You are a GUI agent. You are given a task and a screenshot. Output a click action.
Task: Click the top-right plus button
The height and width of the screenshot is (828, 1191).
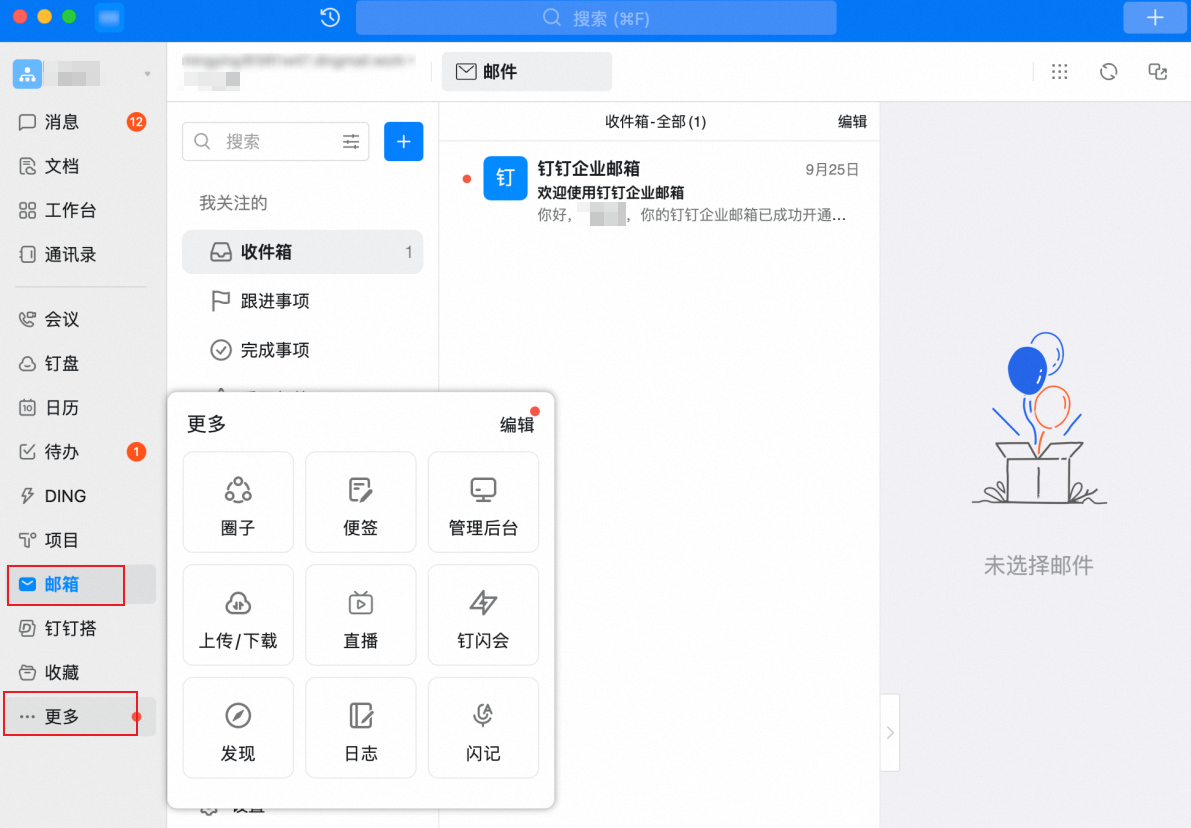tap(1155, 17)
